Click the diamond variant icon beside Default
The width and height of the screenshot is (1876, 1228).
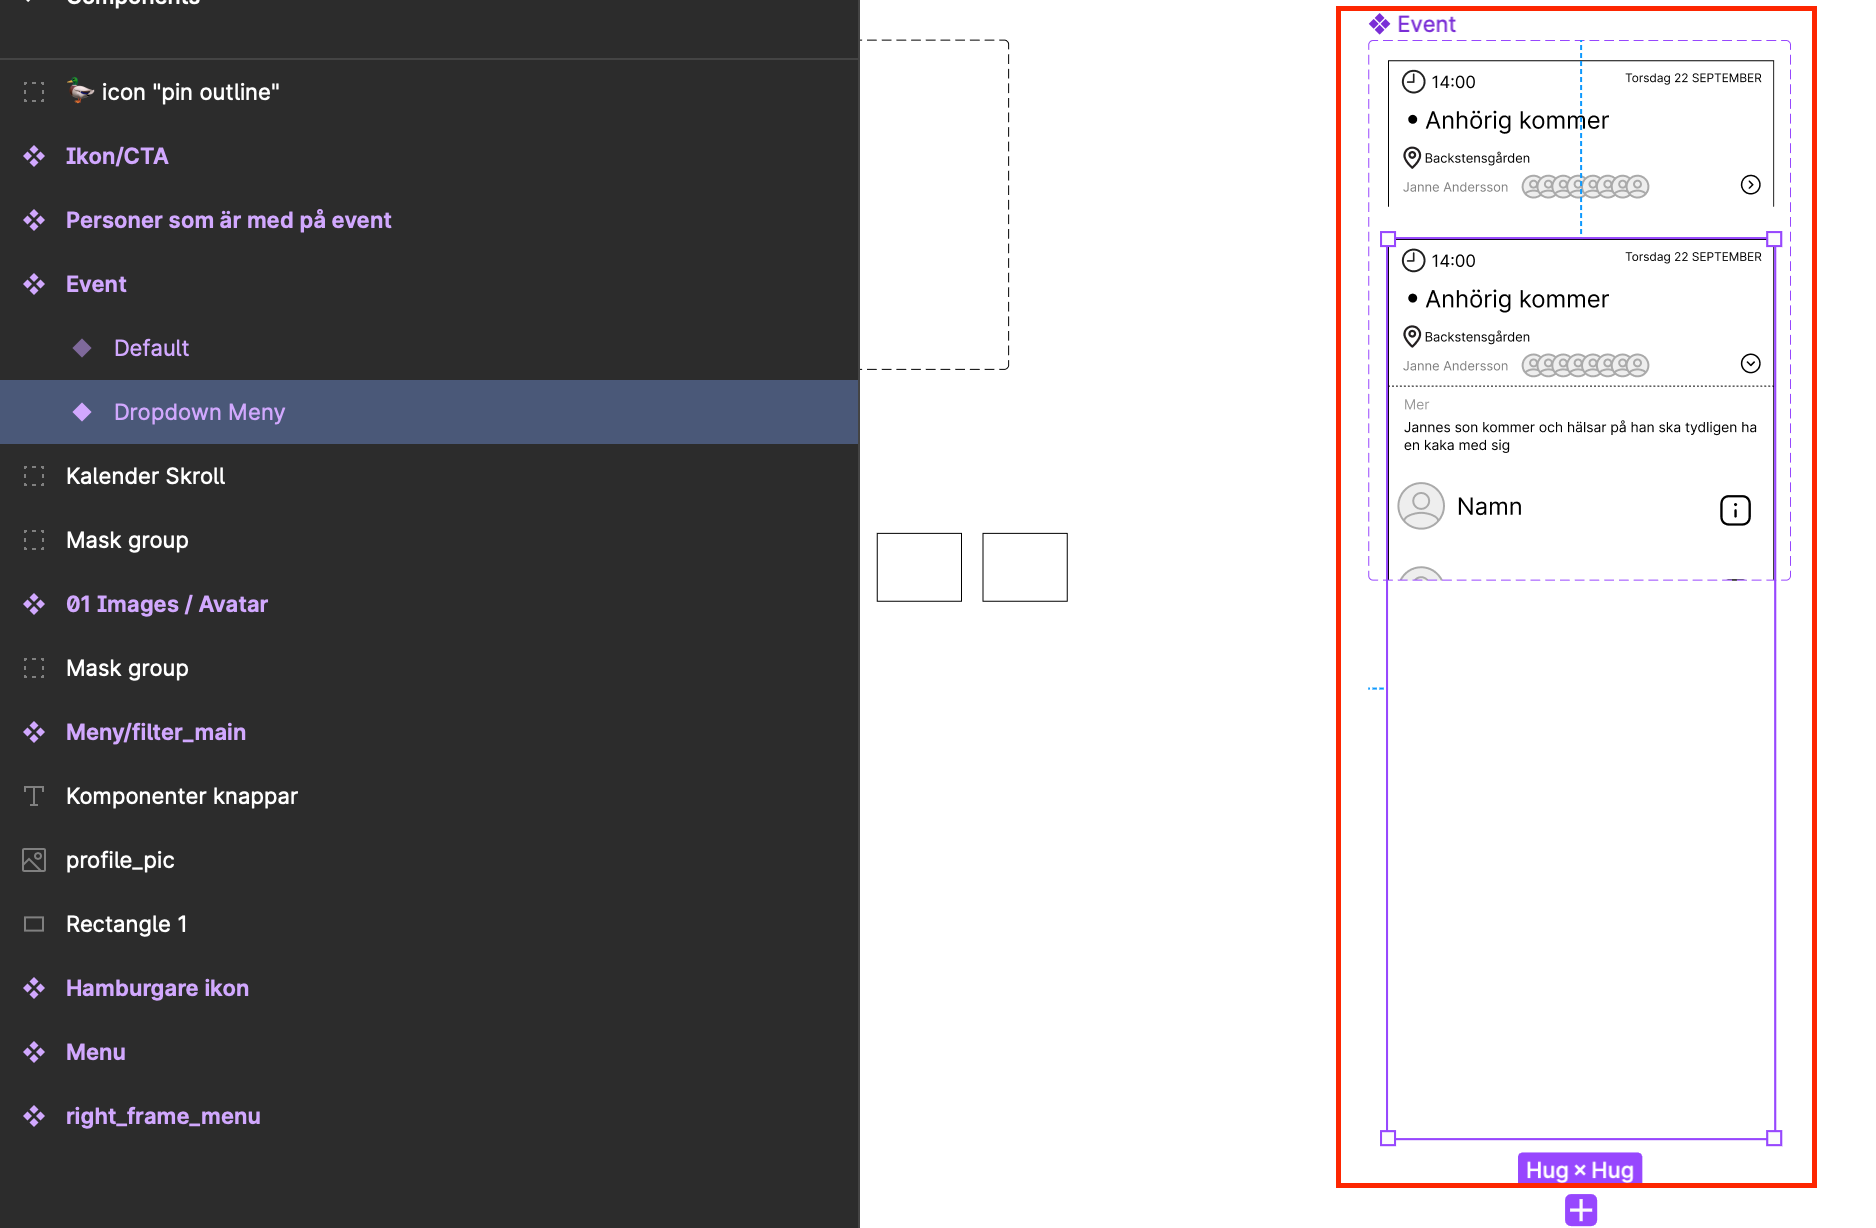point(82,348)
